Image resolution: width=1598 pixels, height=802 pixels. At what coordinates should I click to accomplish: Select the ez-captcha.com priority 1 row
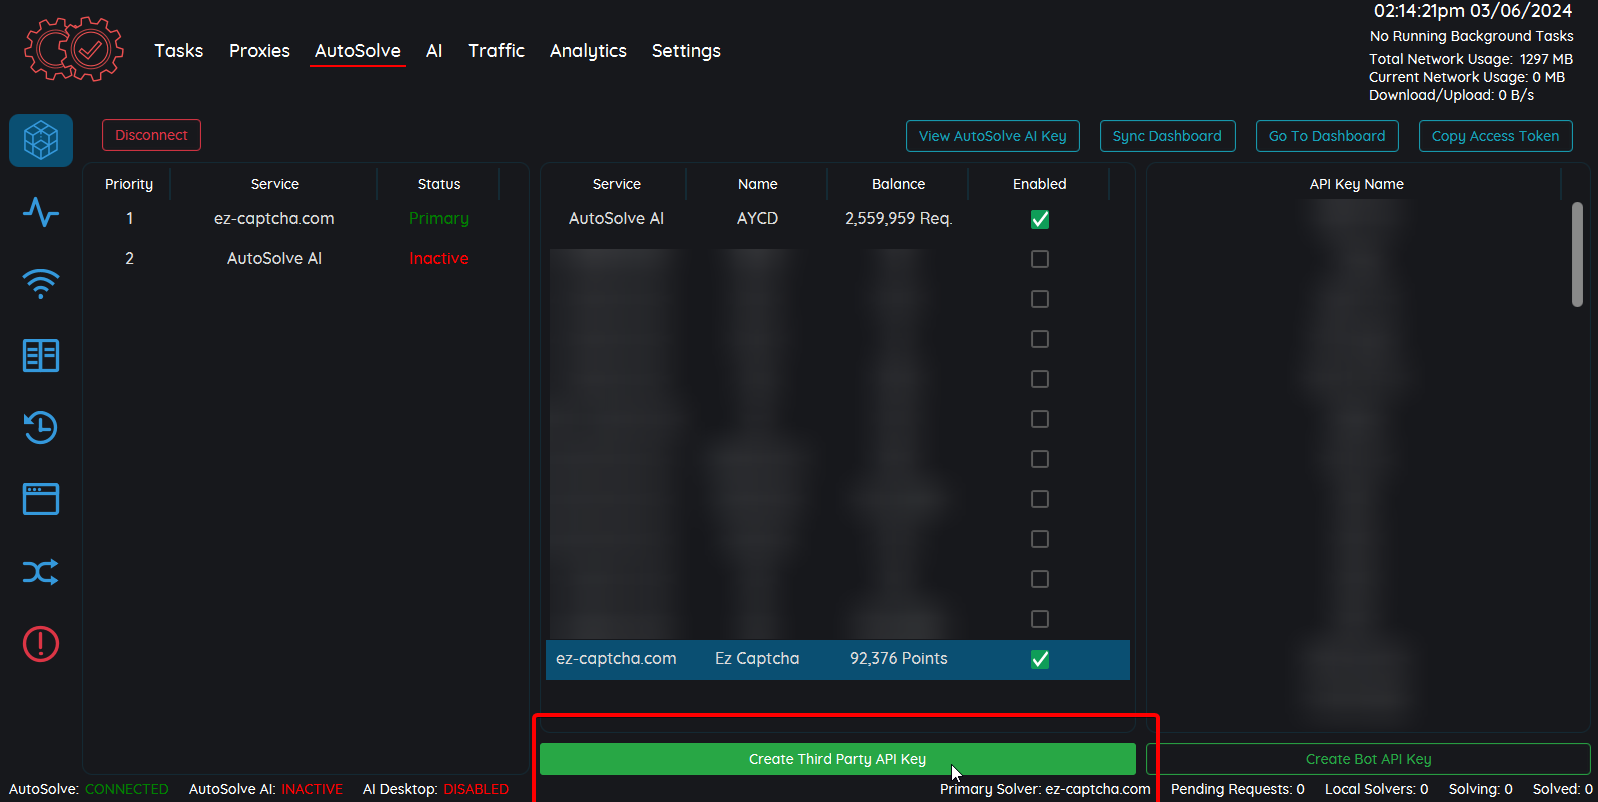(274, 219)
